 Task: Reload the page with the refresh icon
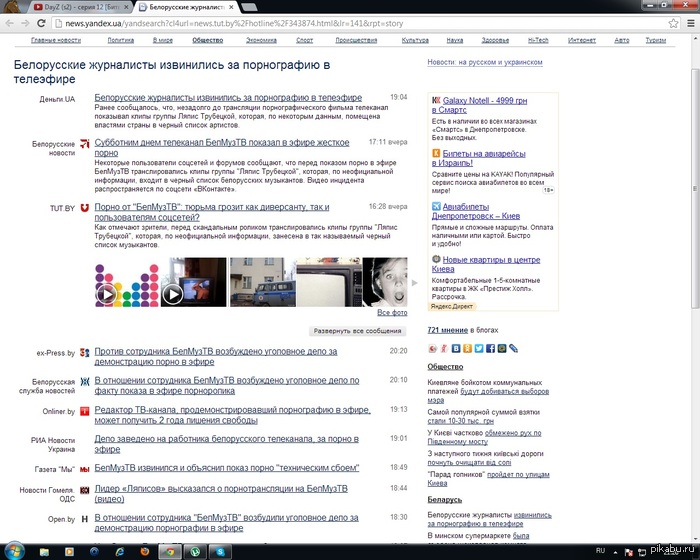click(41, 23)
